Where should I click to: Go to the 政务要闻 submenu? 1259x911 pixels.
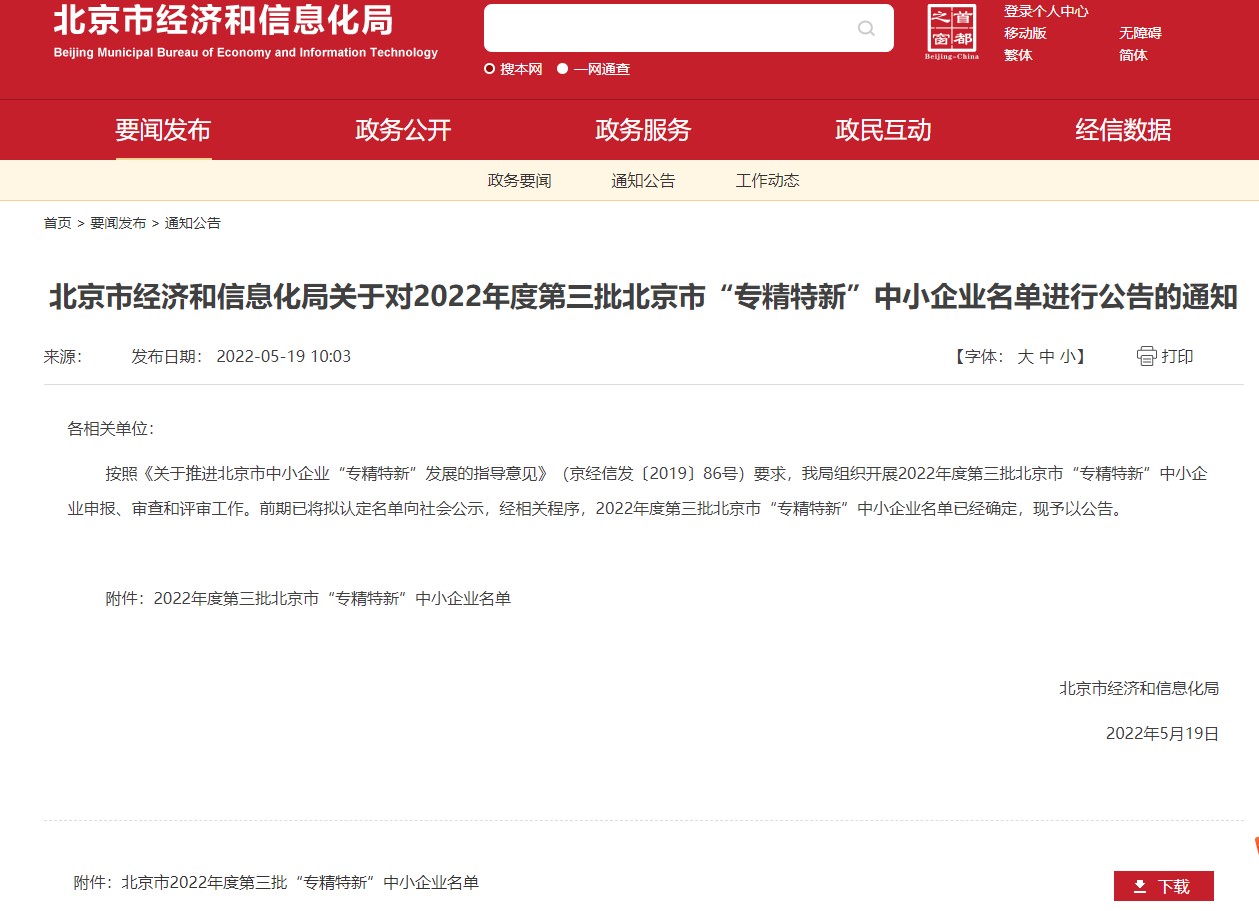click(x=520, y=181)
